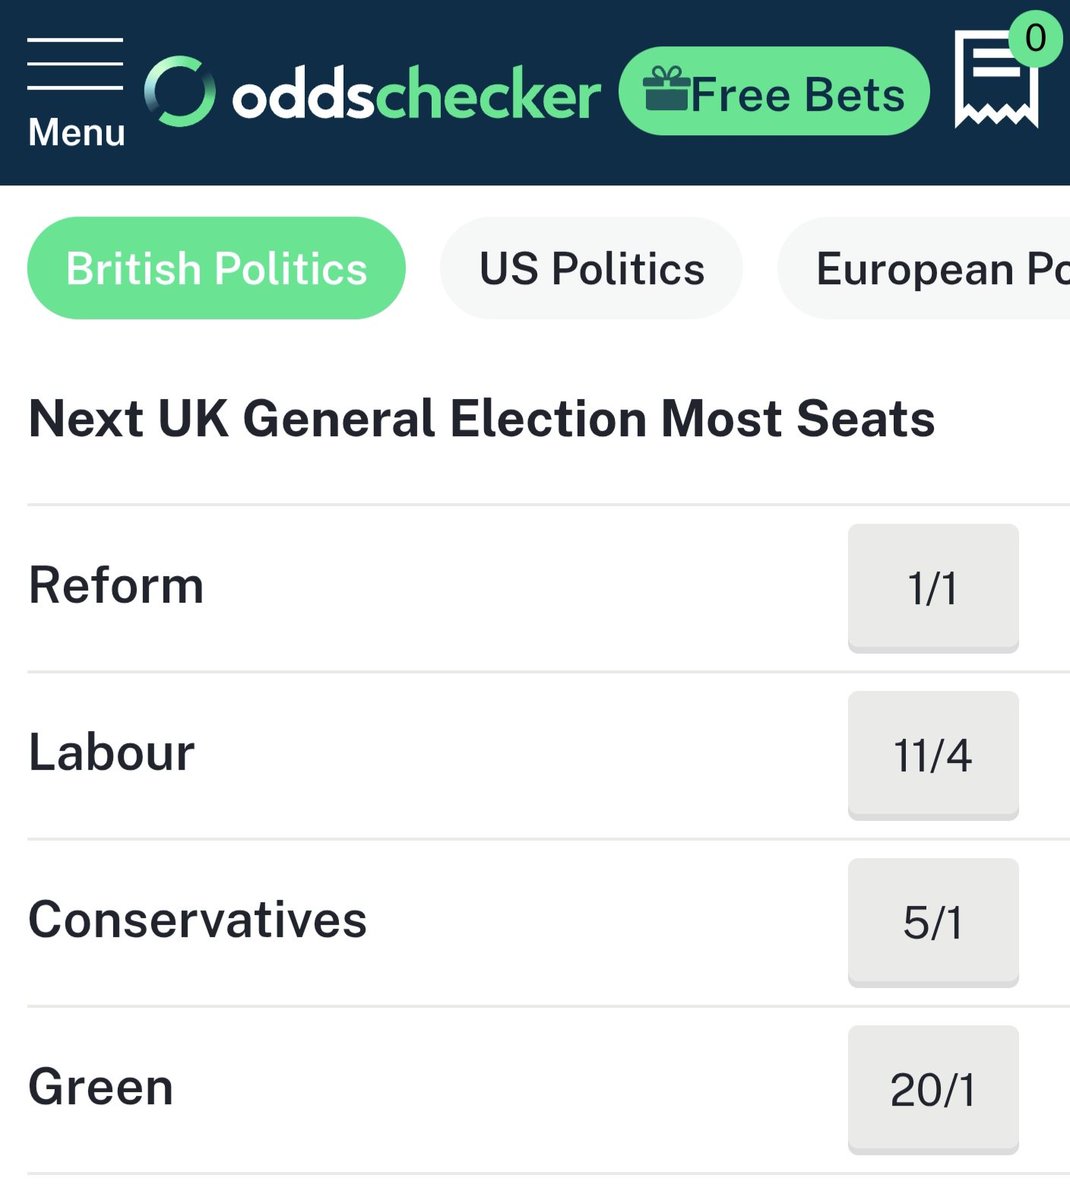
Task: Choose Green odds of 20/1
Action: coord(933,1089)
